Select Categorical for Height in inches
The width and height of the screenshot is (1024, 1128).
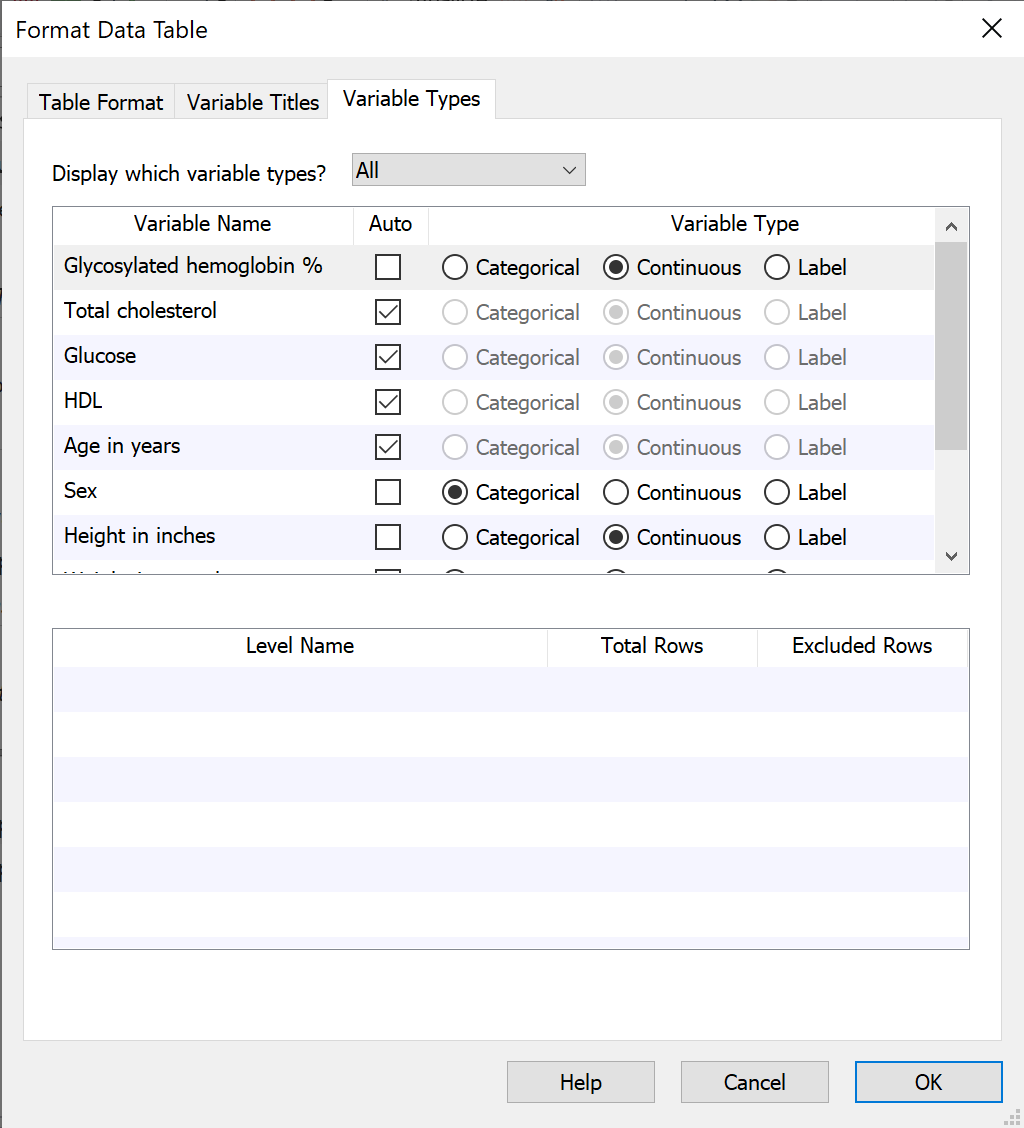coord(455,537)
